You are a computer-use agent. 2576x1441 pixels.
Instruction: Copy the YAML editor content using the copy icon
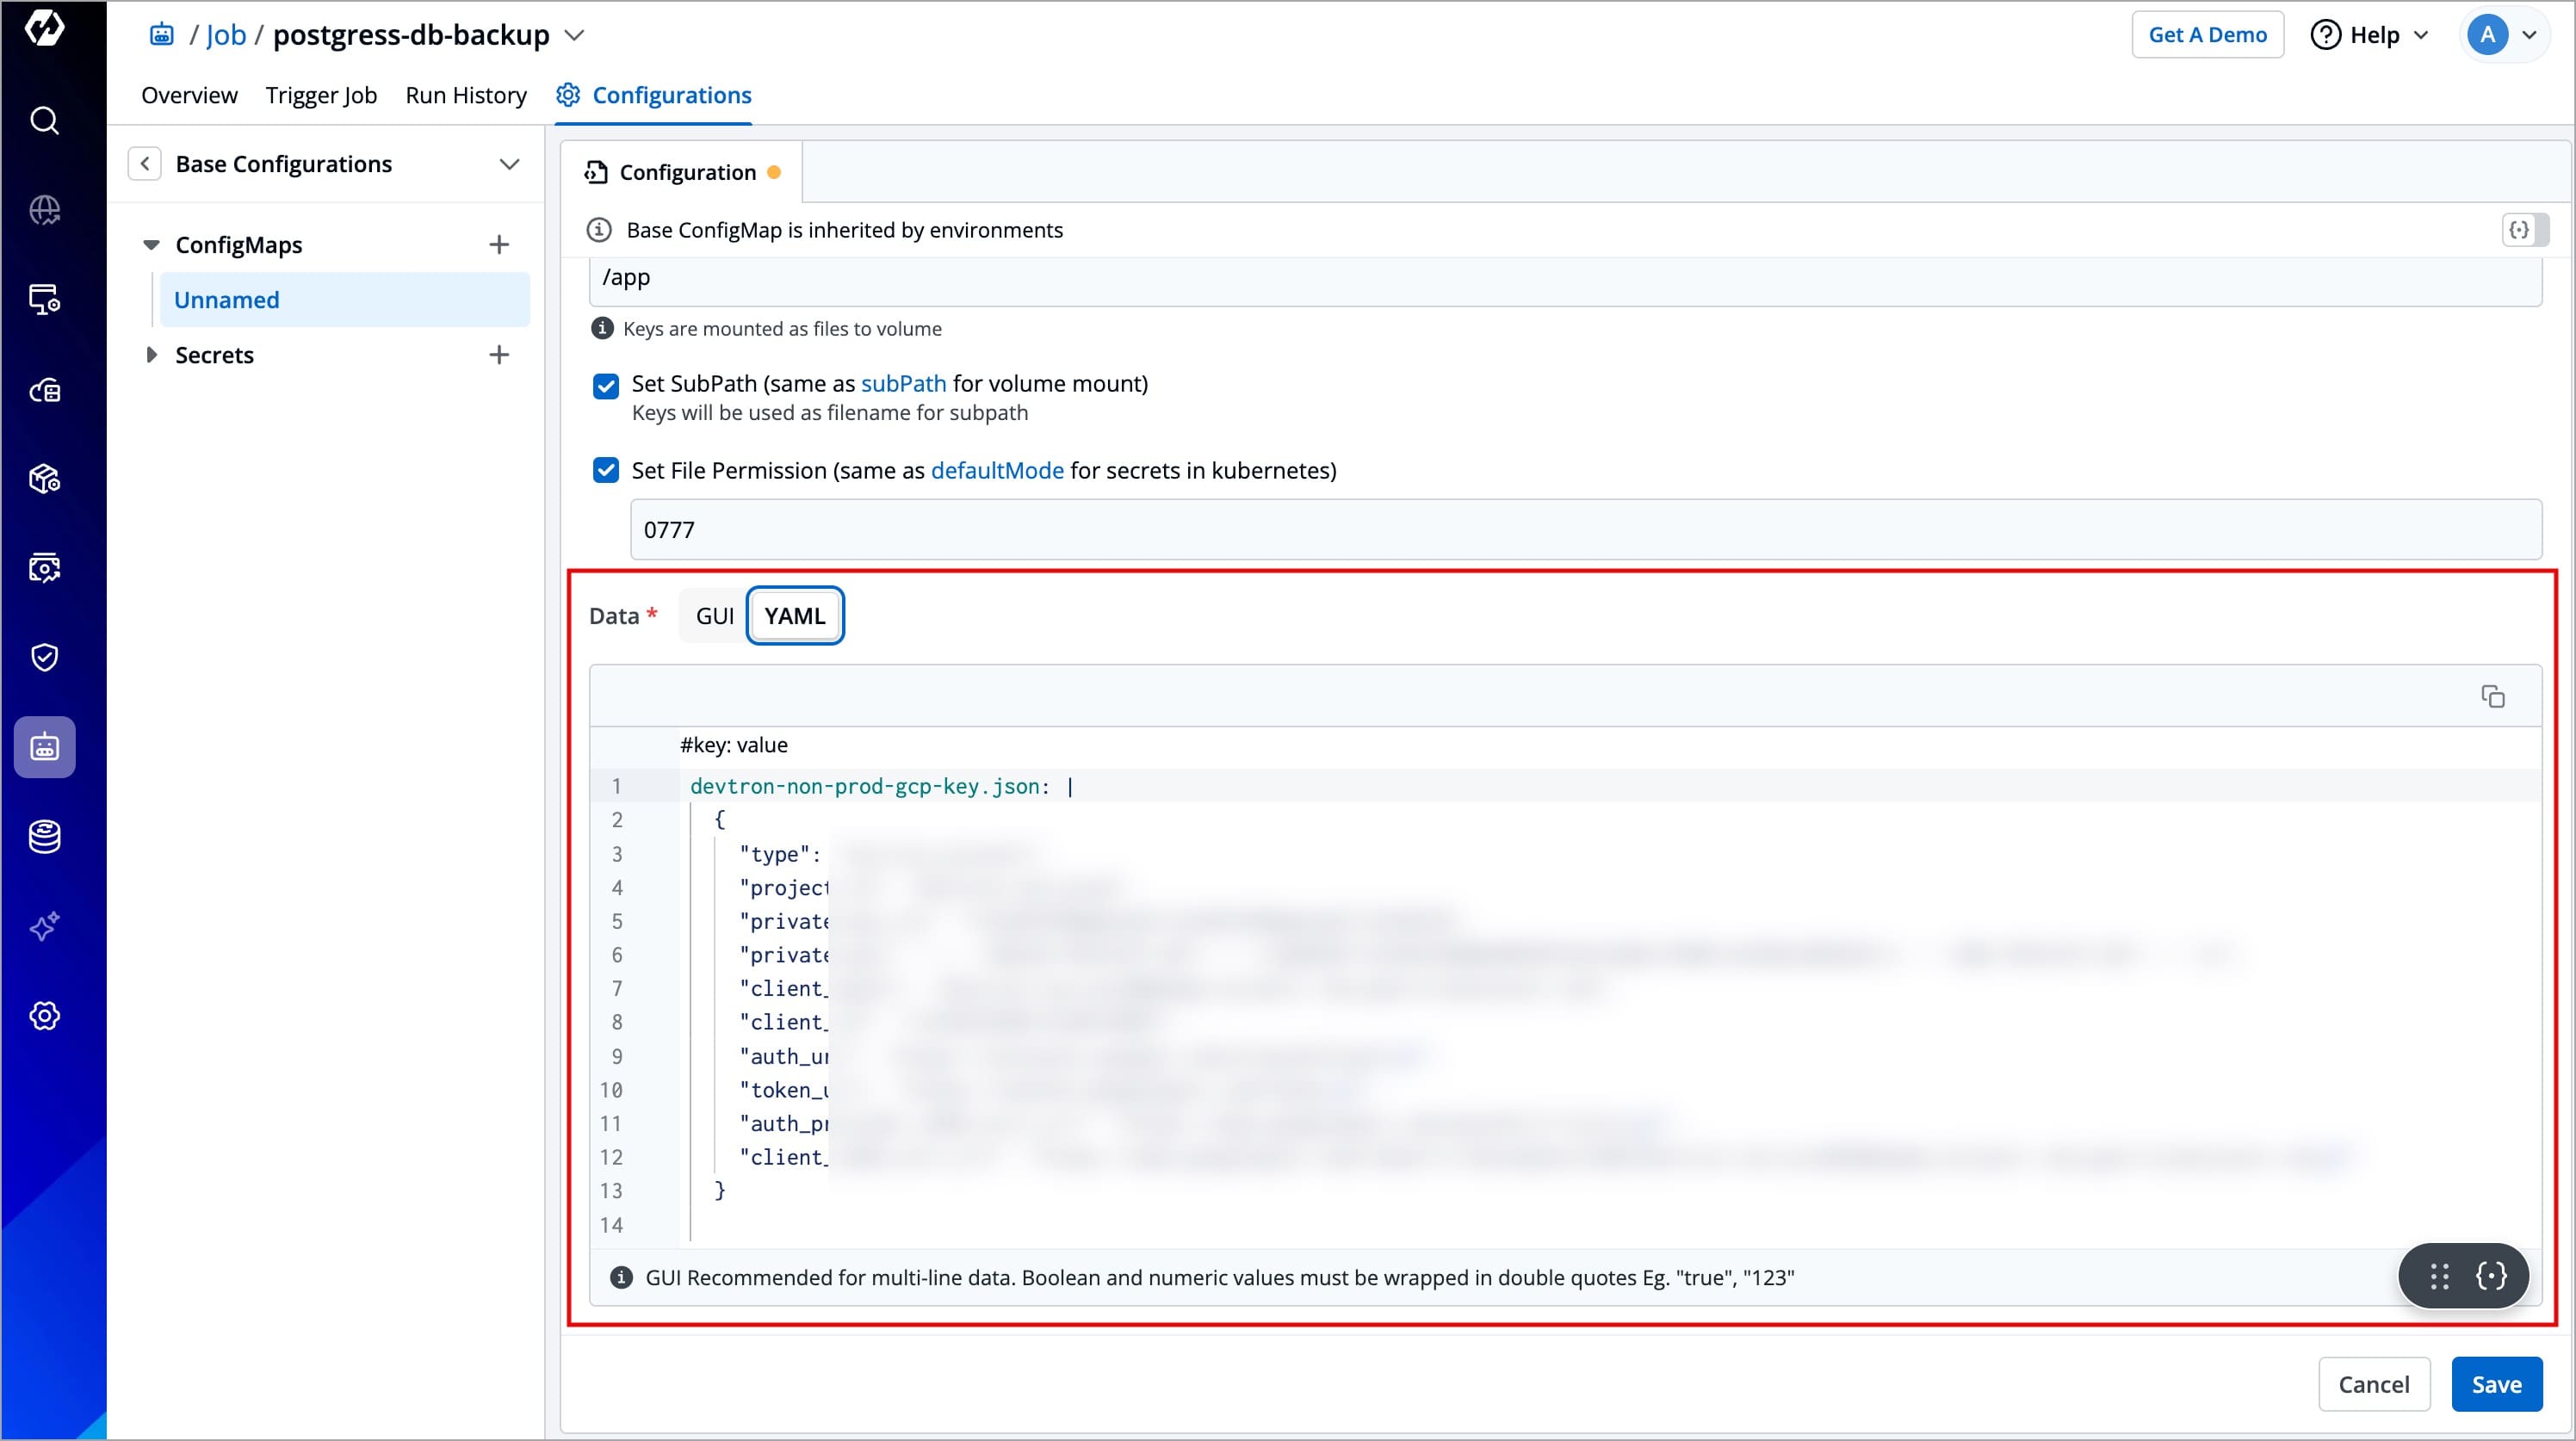coord(2493,696)
